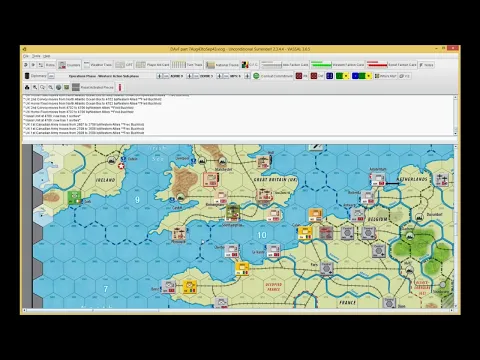Select the gray counter at Brest
The width and height of the screenshot is (480, 360).
(x=168, y=287)
